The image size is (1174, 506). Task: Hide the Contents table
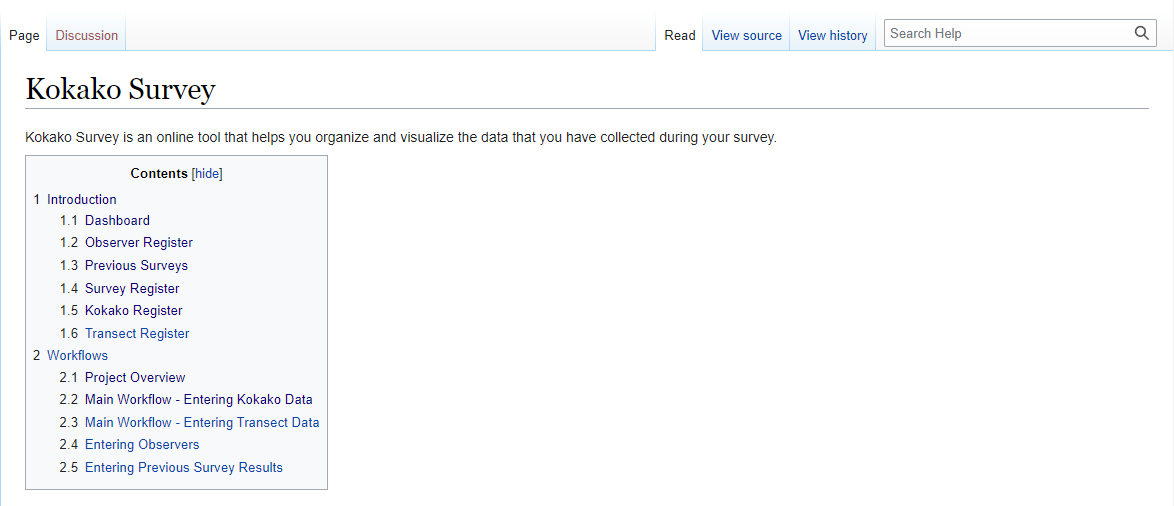click(207, 174)
